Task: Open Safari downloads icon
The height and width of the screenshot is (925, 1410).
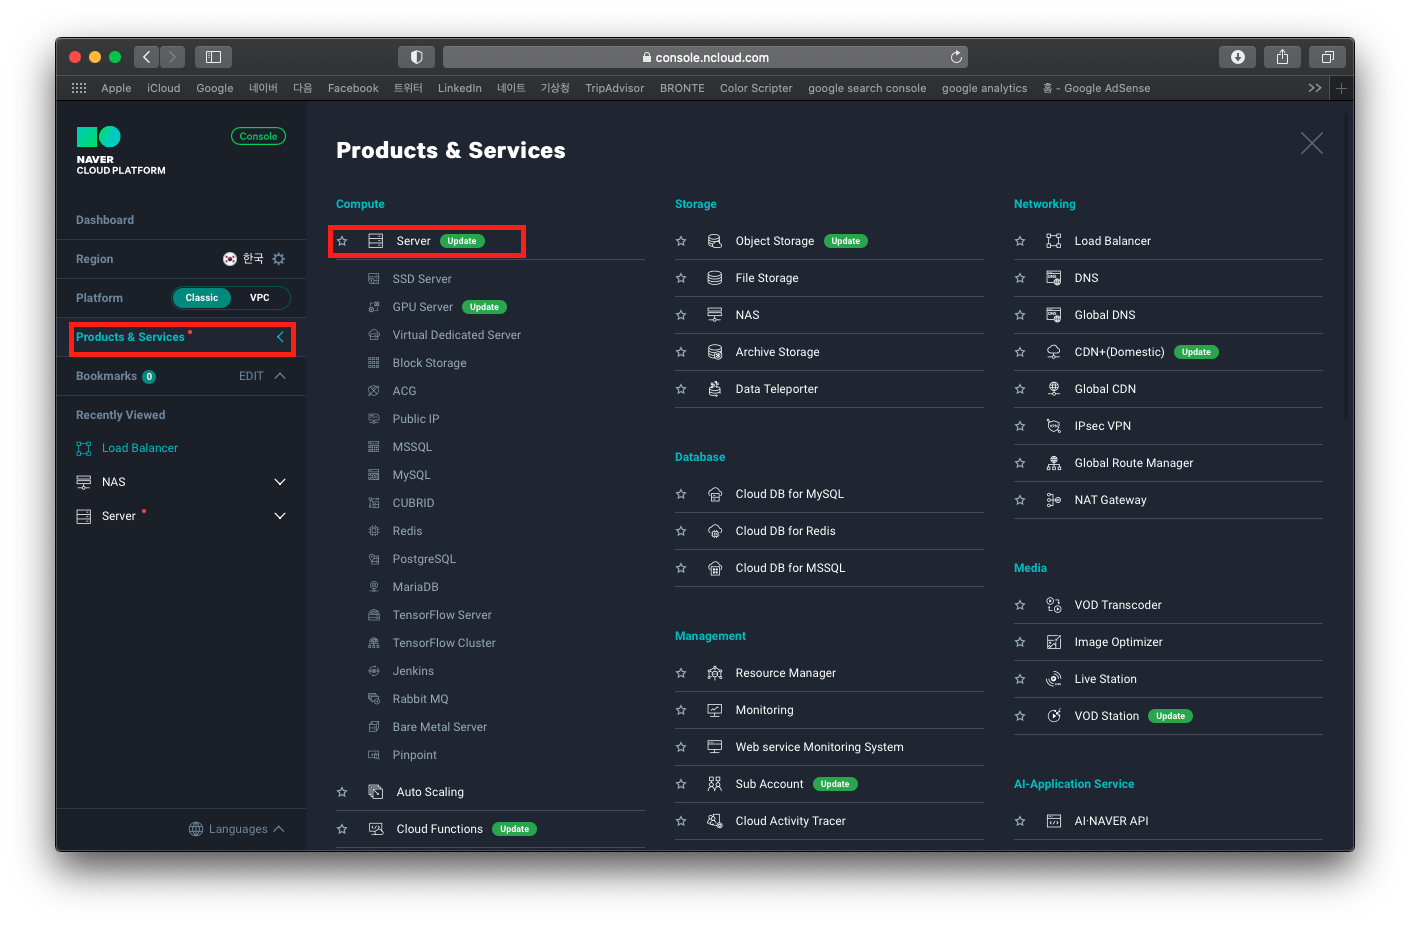Action: pos(1237,57)
